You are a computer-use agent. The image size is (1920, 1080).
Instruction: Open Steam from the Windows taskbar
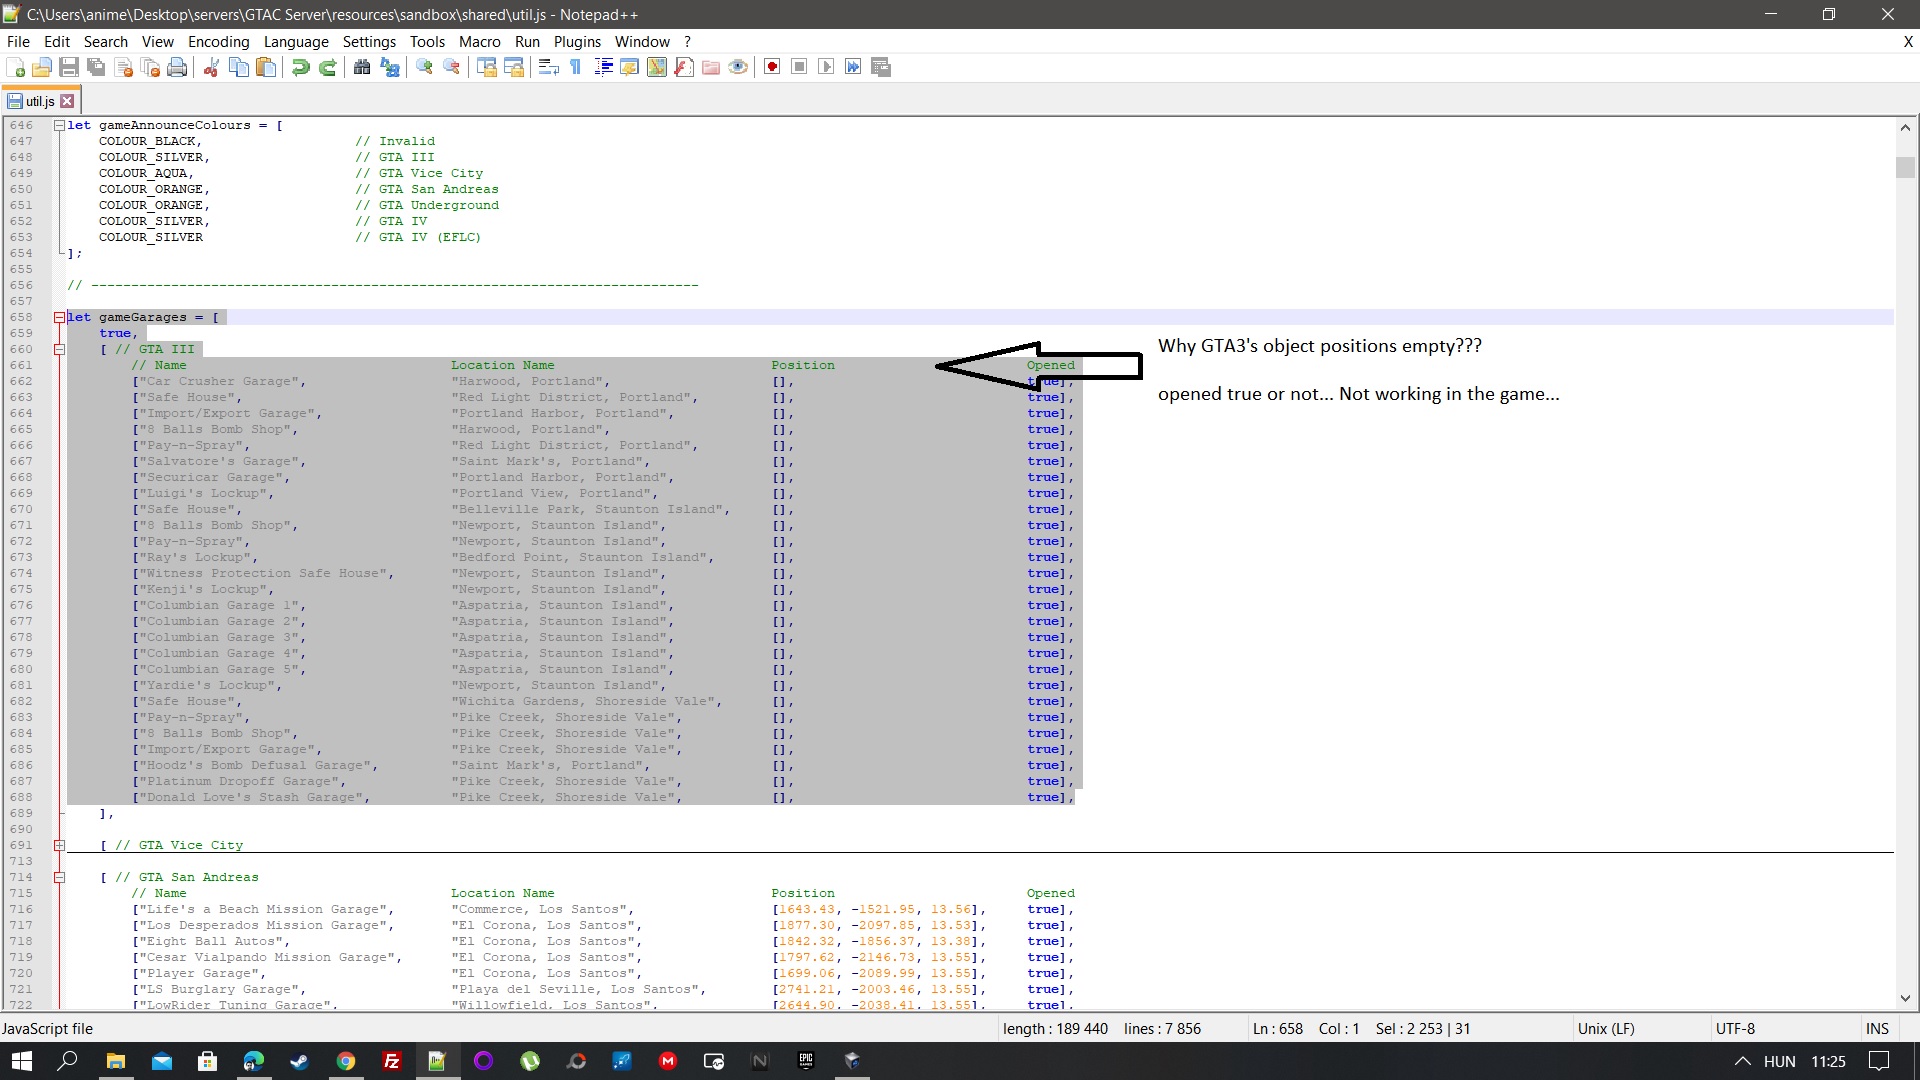coord(299,1061)
